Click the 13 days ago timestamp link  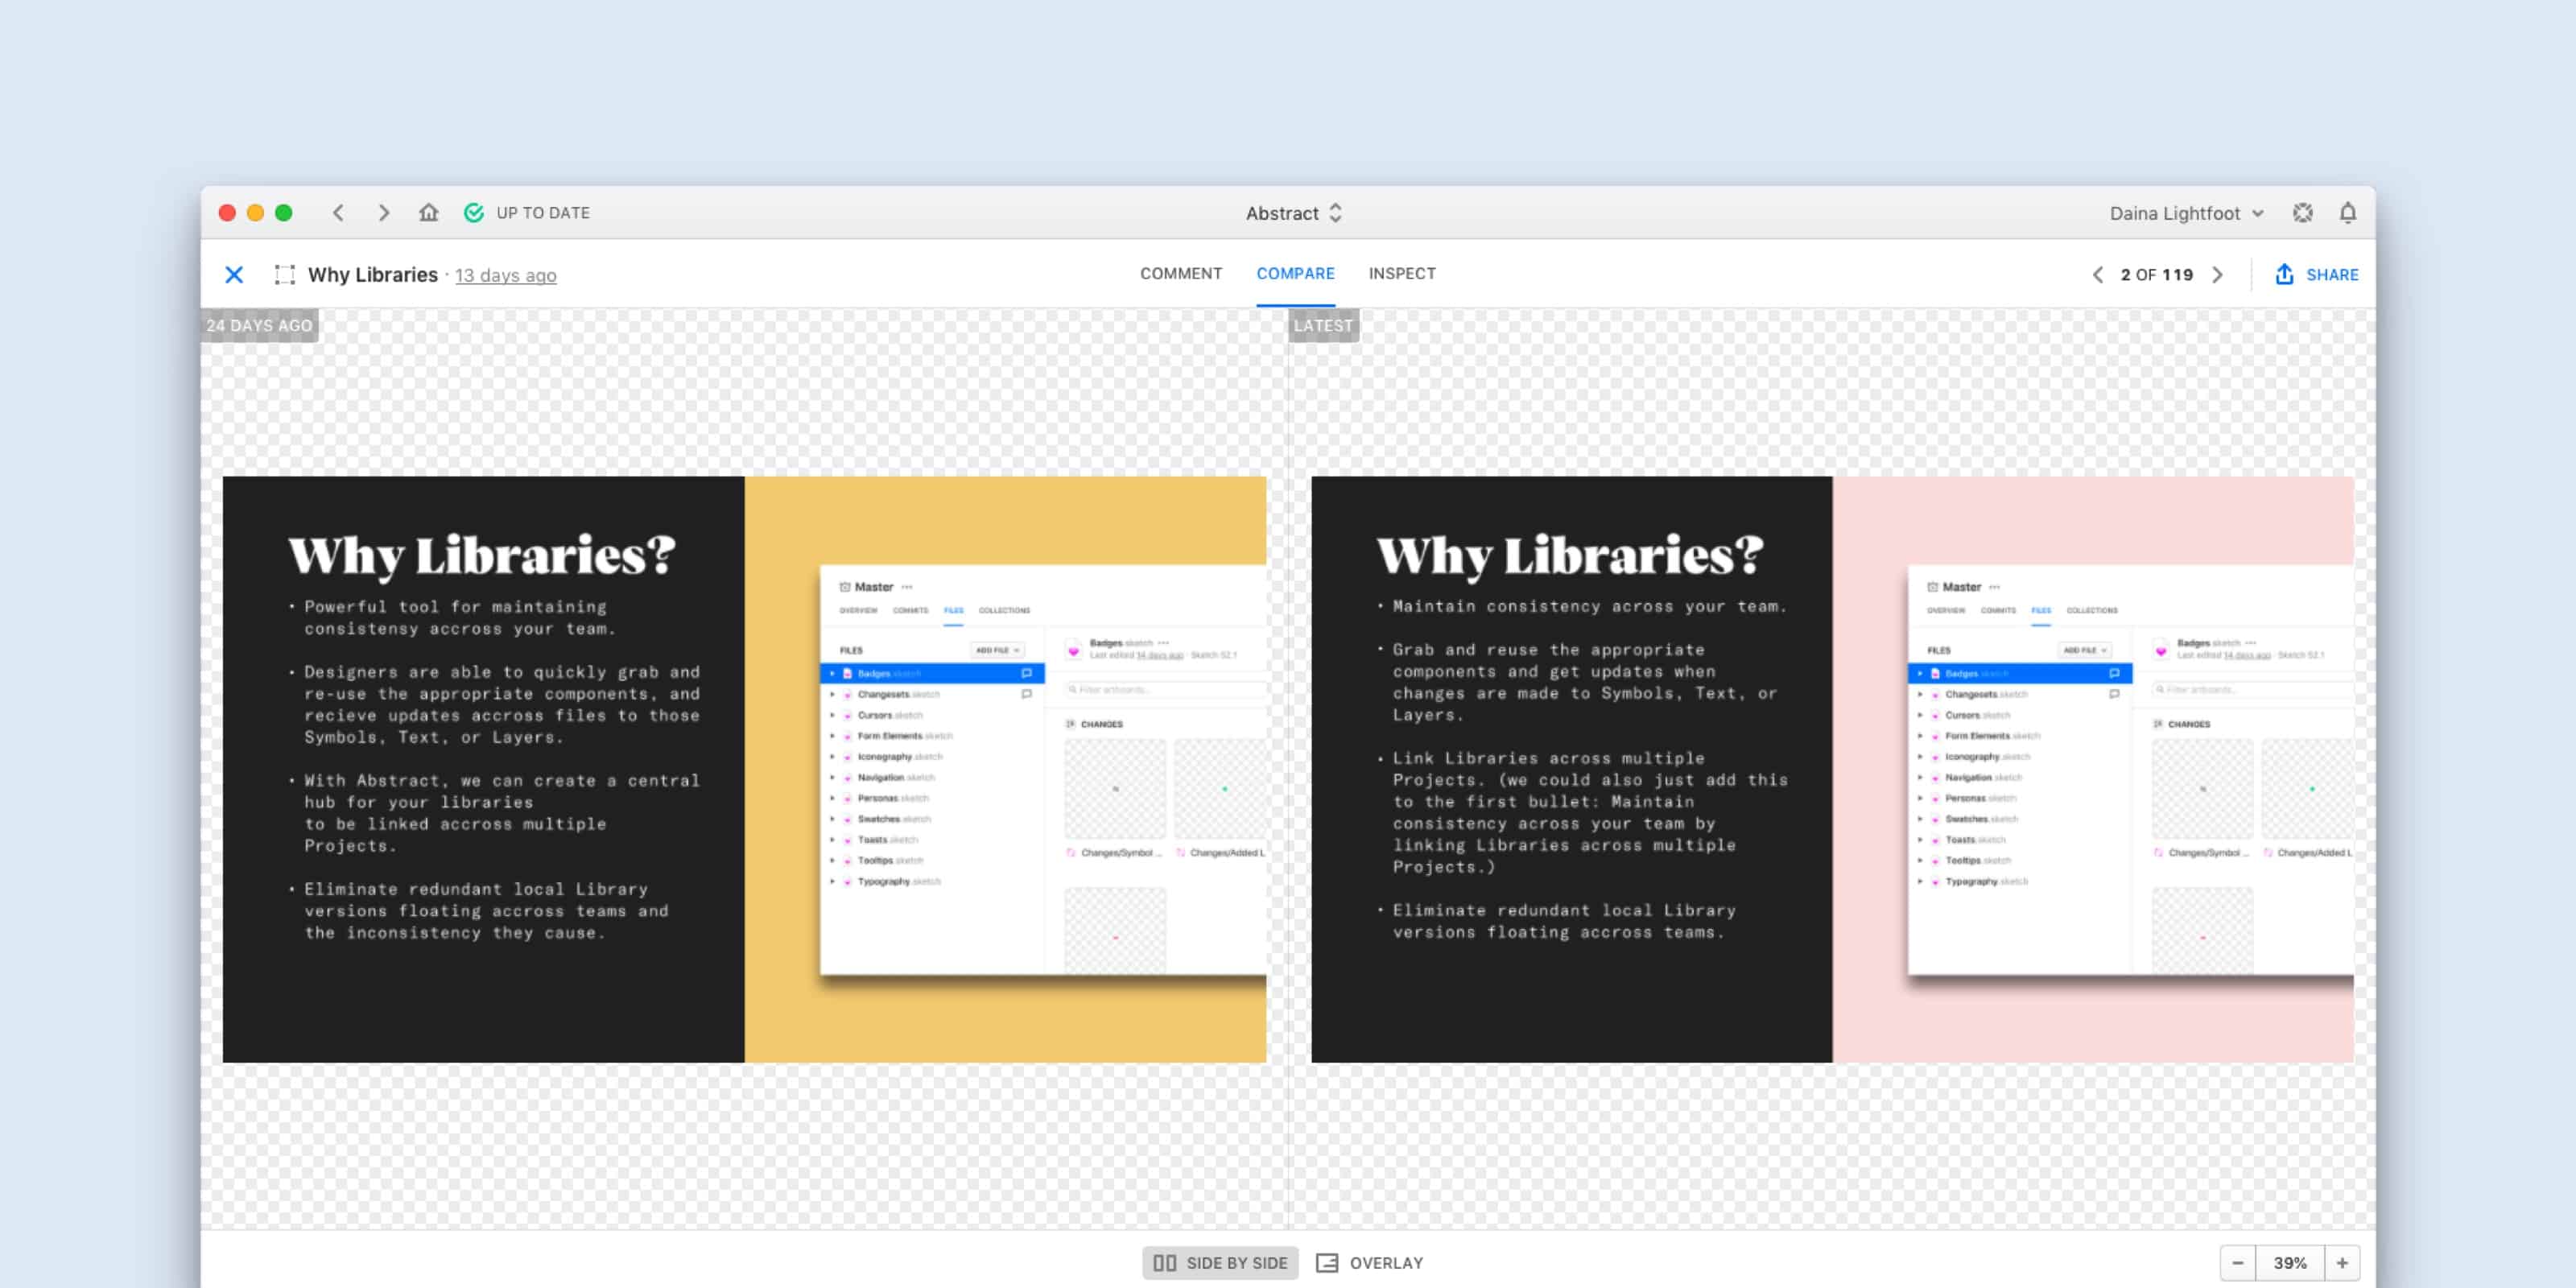pyautogui.click(x=506, y=275)
